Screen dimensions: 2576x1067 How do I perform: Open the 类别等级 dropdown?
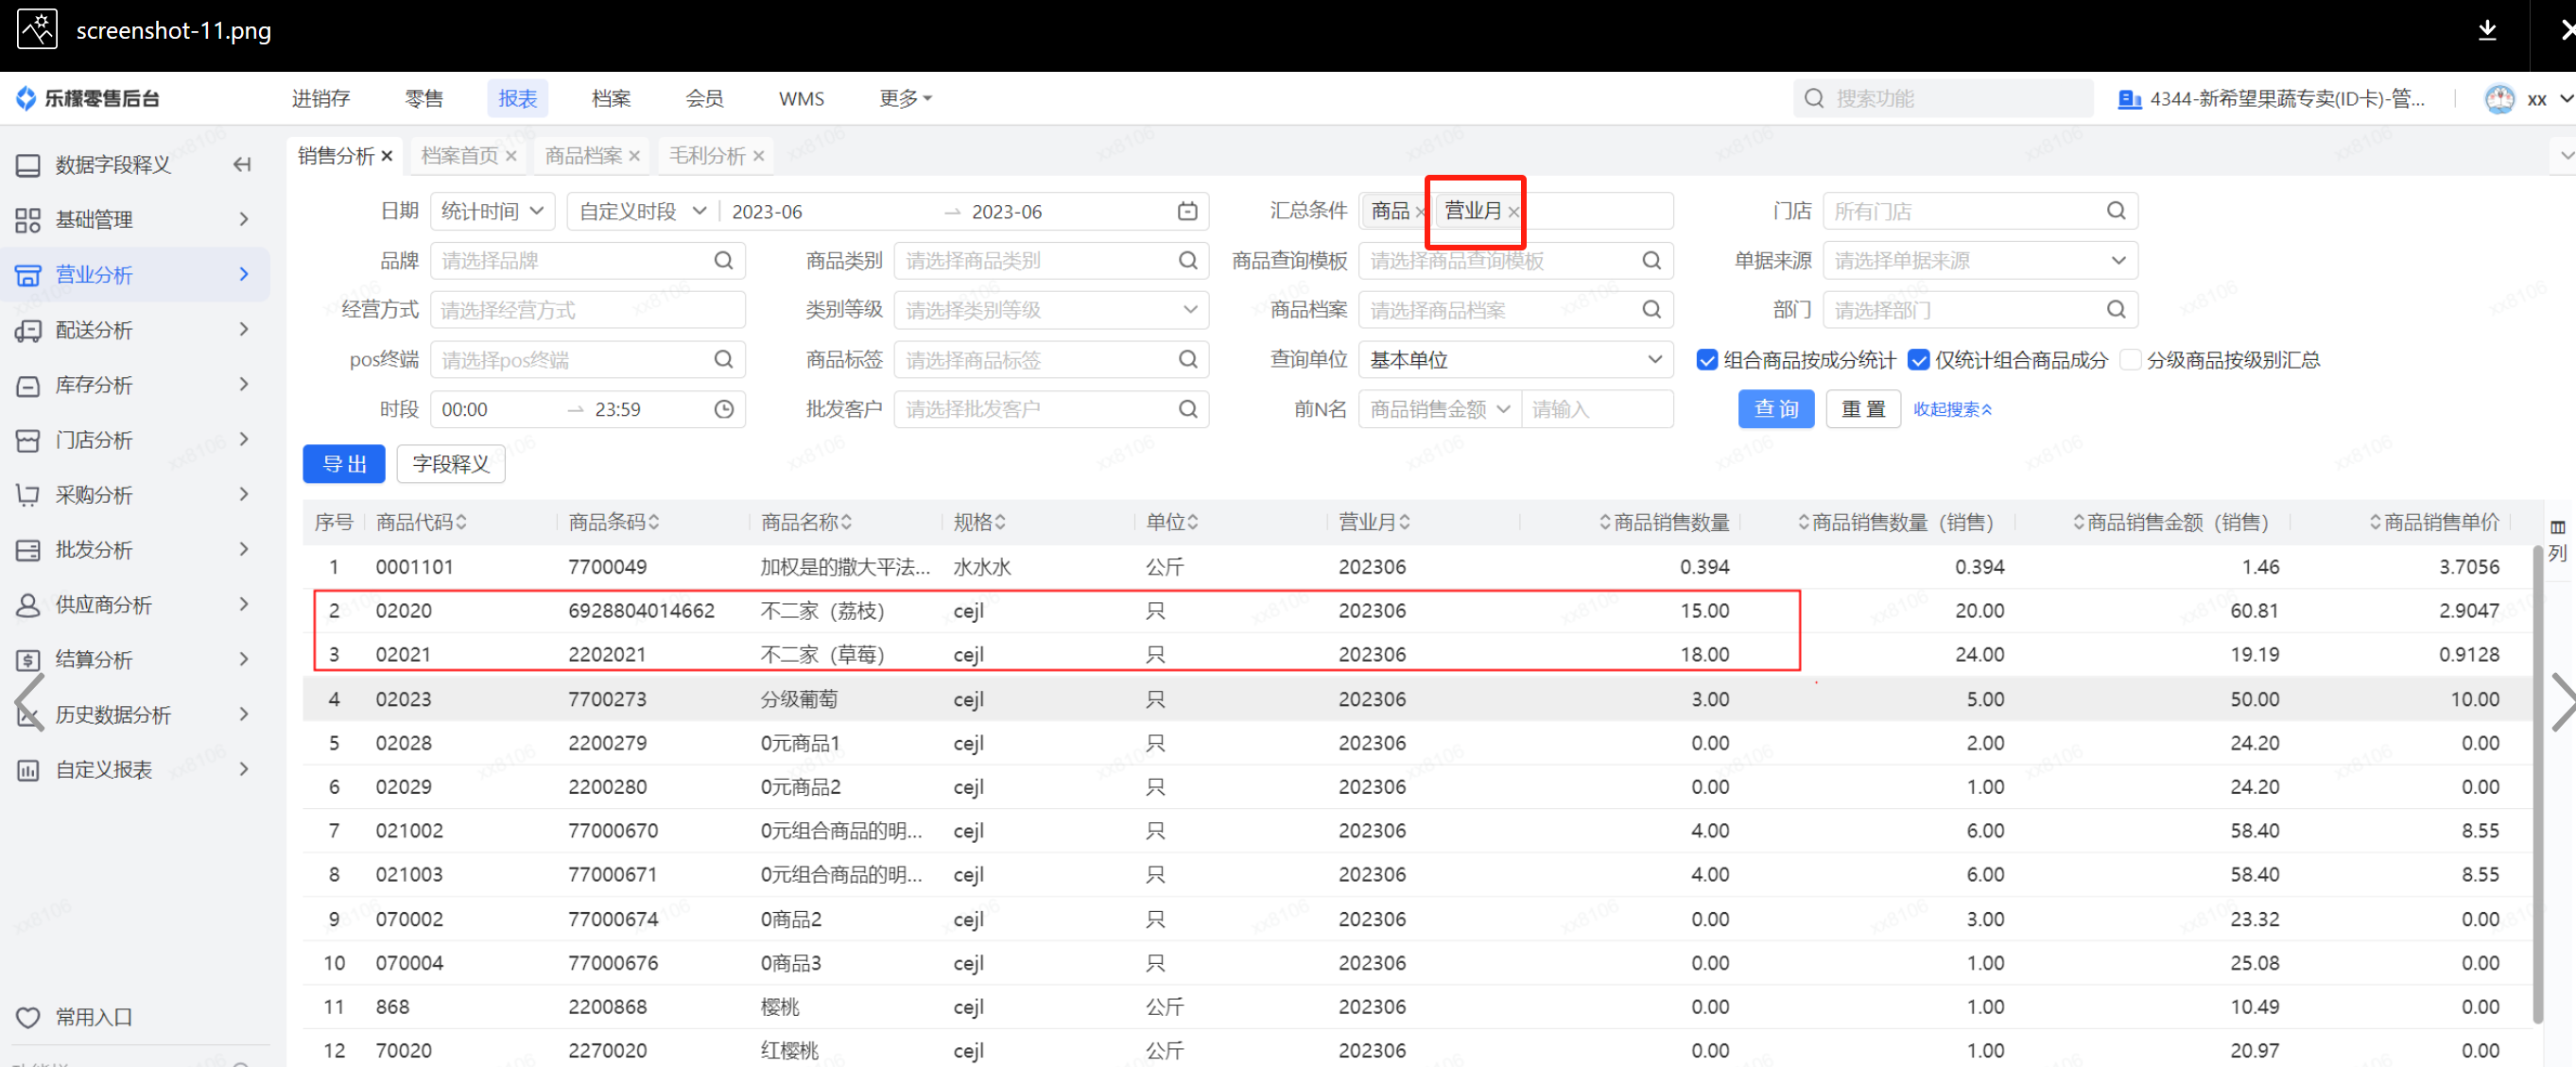[1051, 310]
